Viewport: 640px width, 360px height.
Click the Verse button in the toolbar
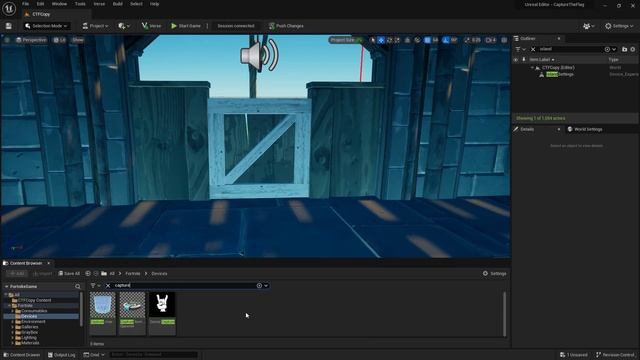(151, 26)
